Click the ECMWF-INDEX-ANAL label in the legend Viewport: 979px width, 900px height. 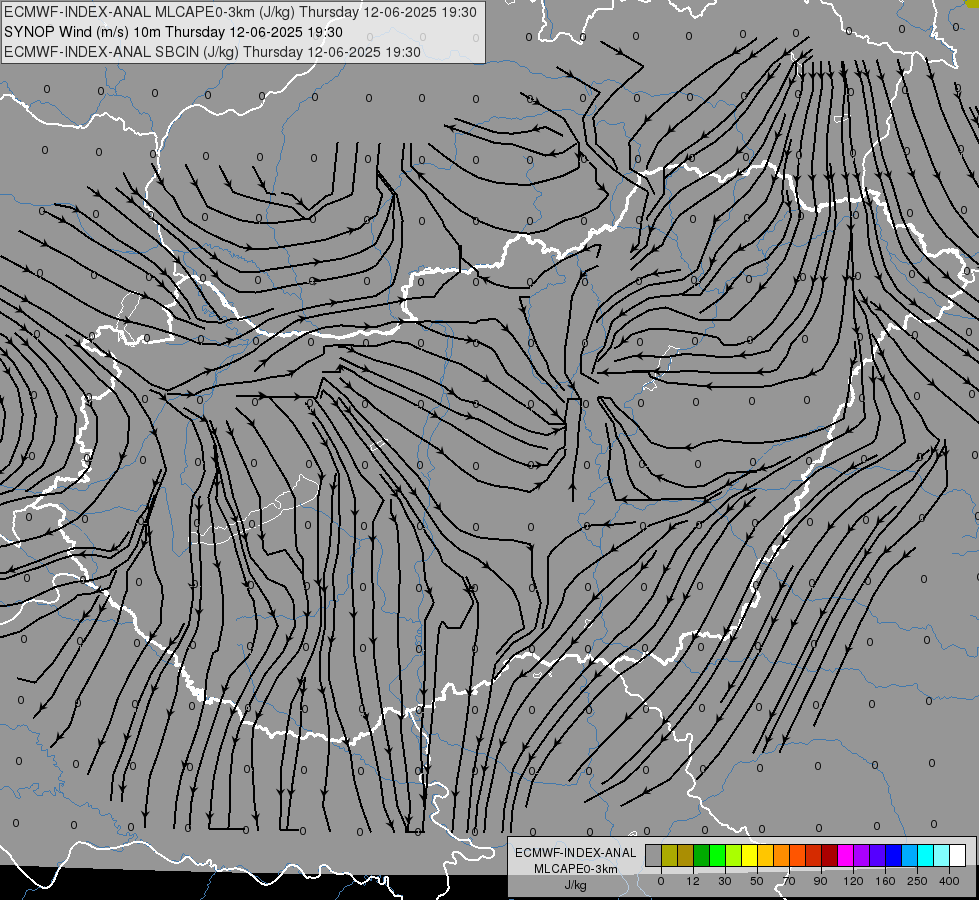[x=576, y=853]
